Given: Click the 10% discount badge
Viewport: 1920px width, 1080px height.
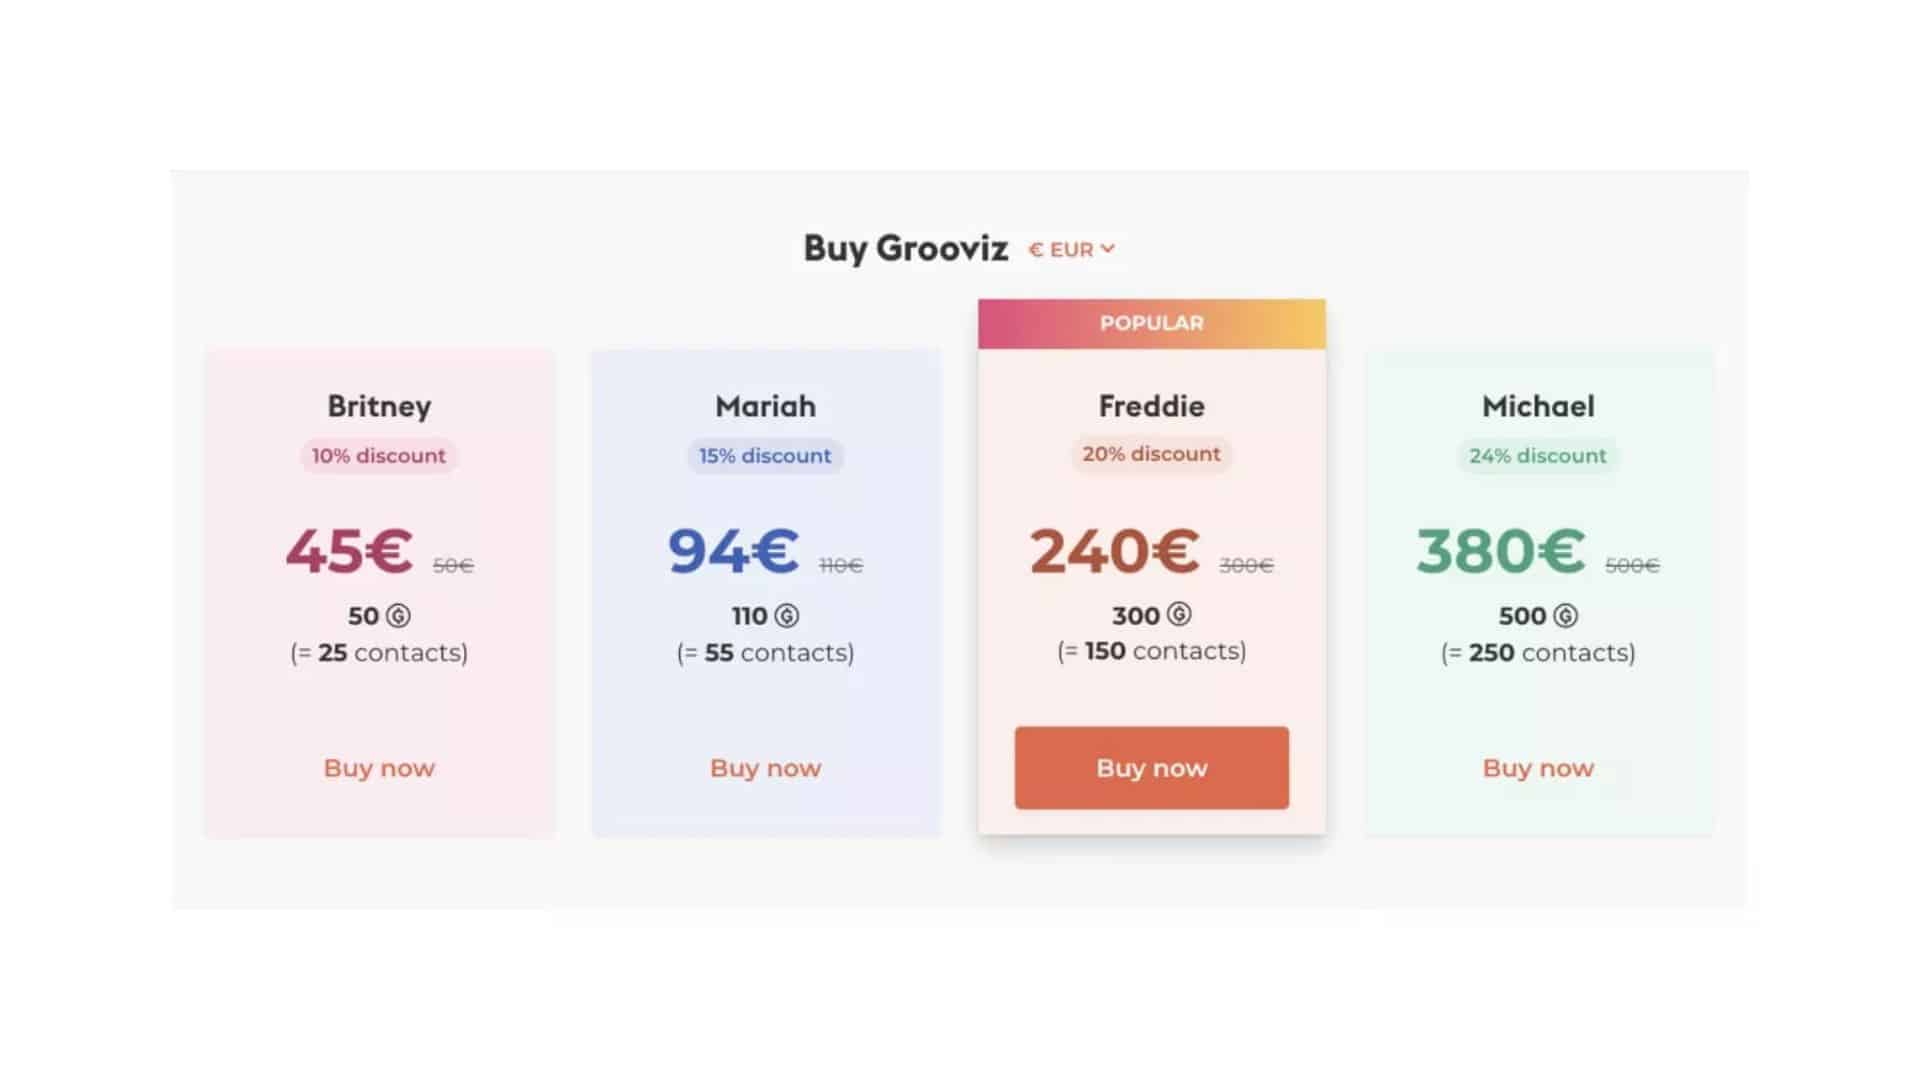Looking at the screenshot, I should (379, 456).
